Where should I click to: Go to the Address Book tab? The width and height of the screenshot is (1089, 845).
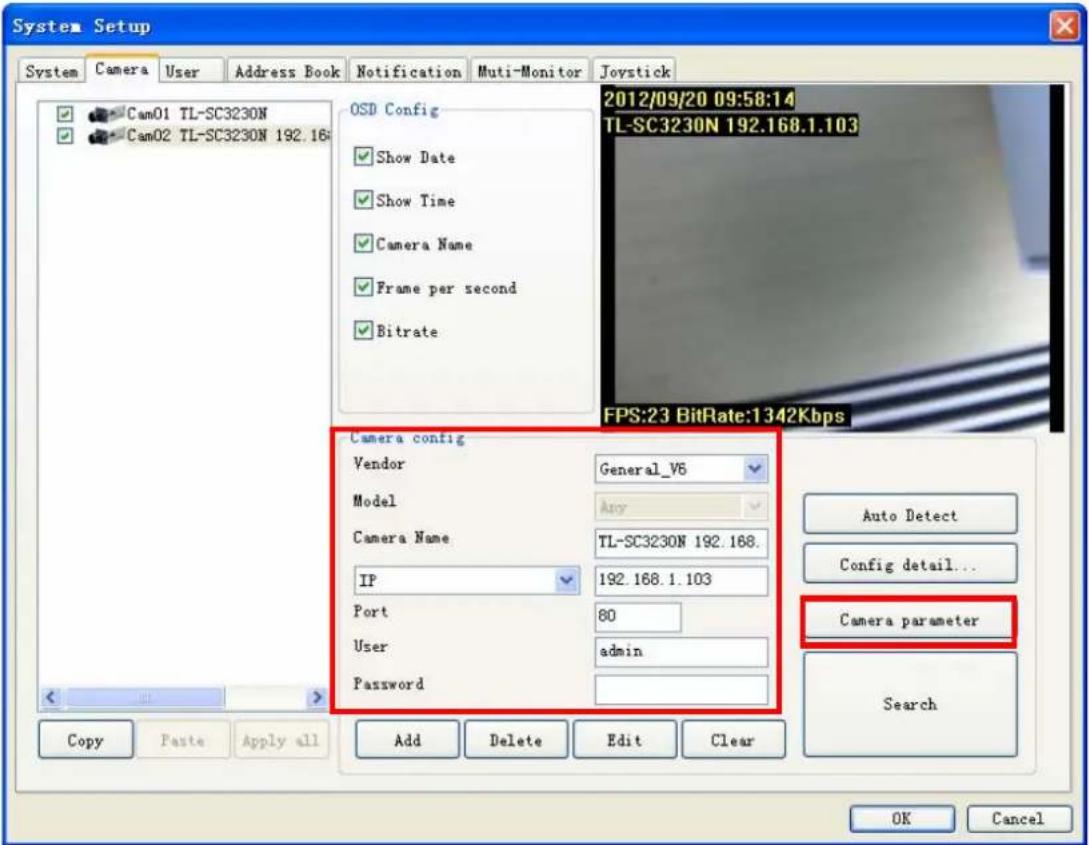(287, 72)
